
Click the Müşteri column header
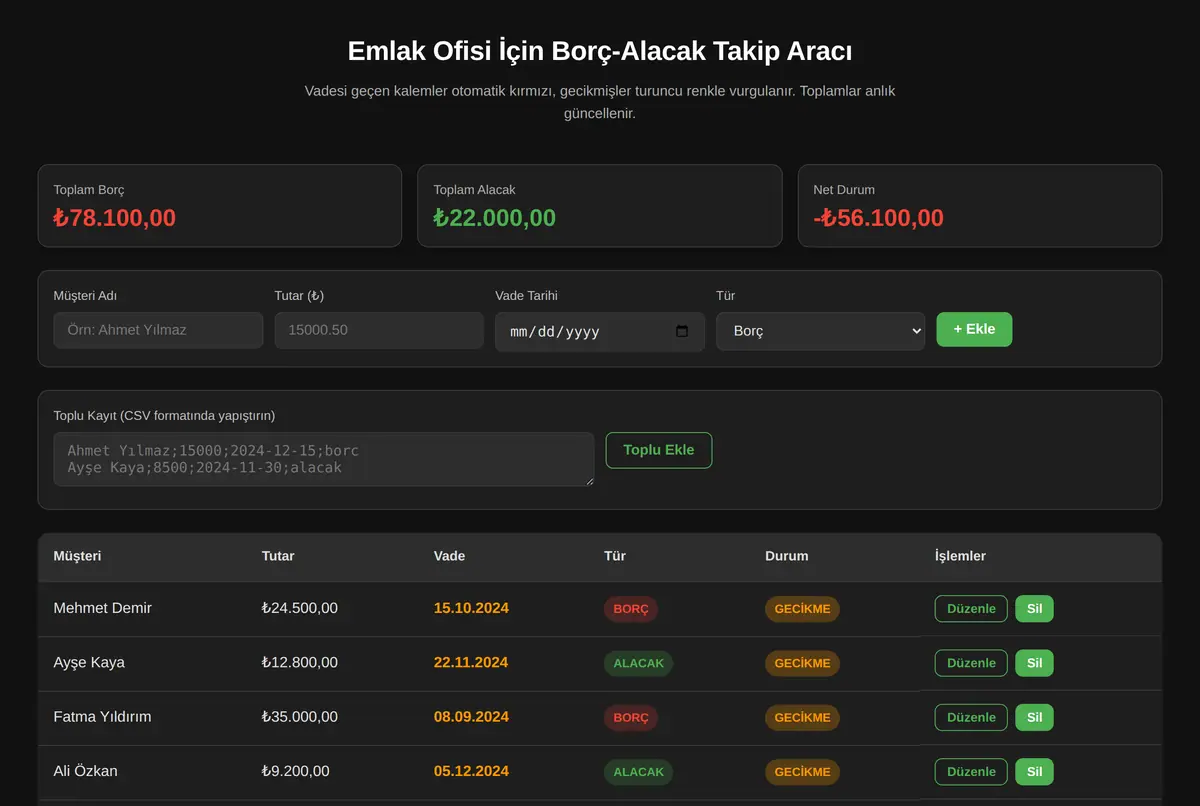click(78, 556)
